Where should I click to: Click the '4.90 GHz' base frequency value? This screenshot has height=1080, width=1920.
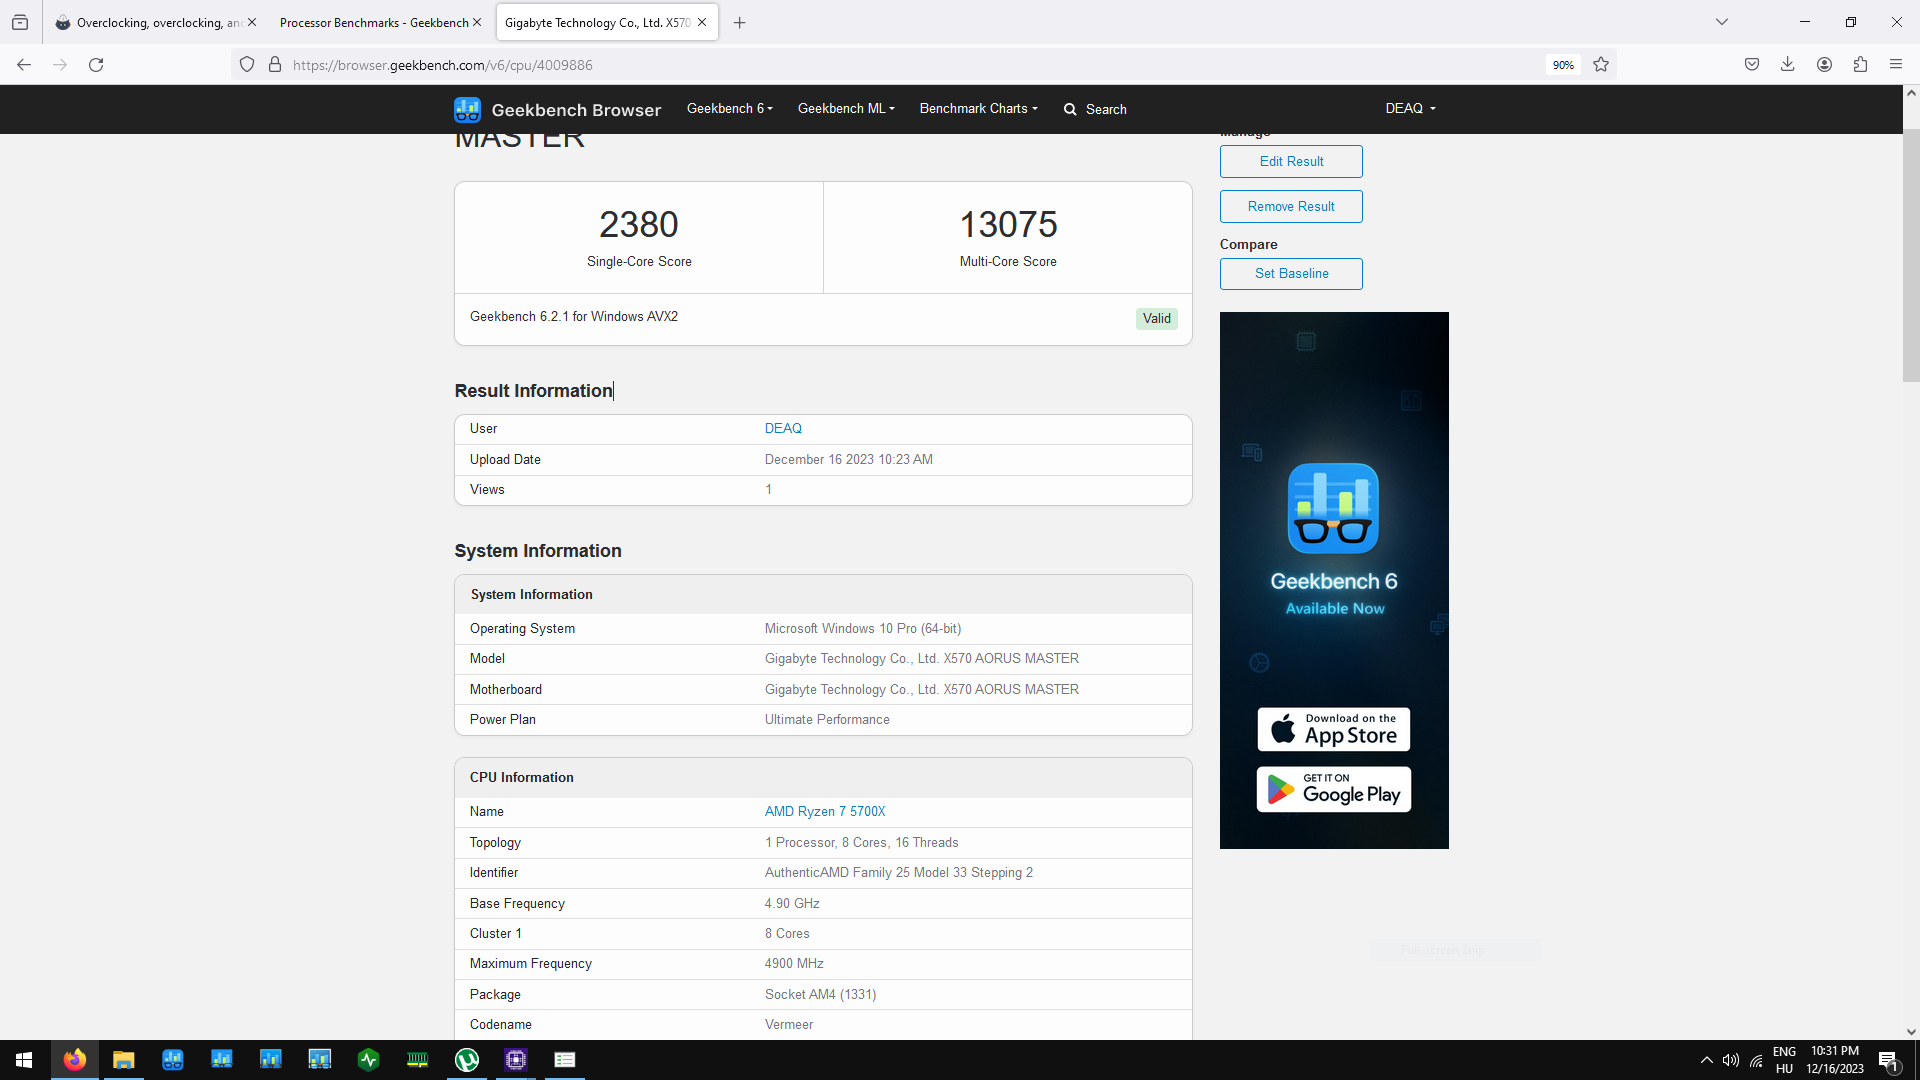[x=792, y=904]
